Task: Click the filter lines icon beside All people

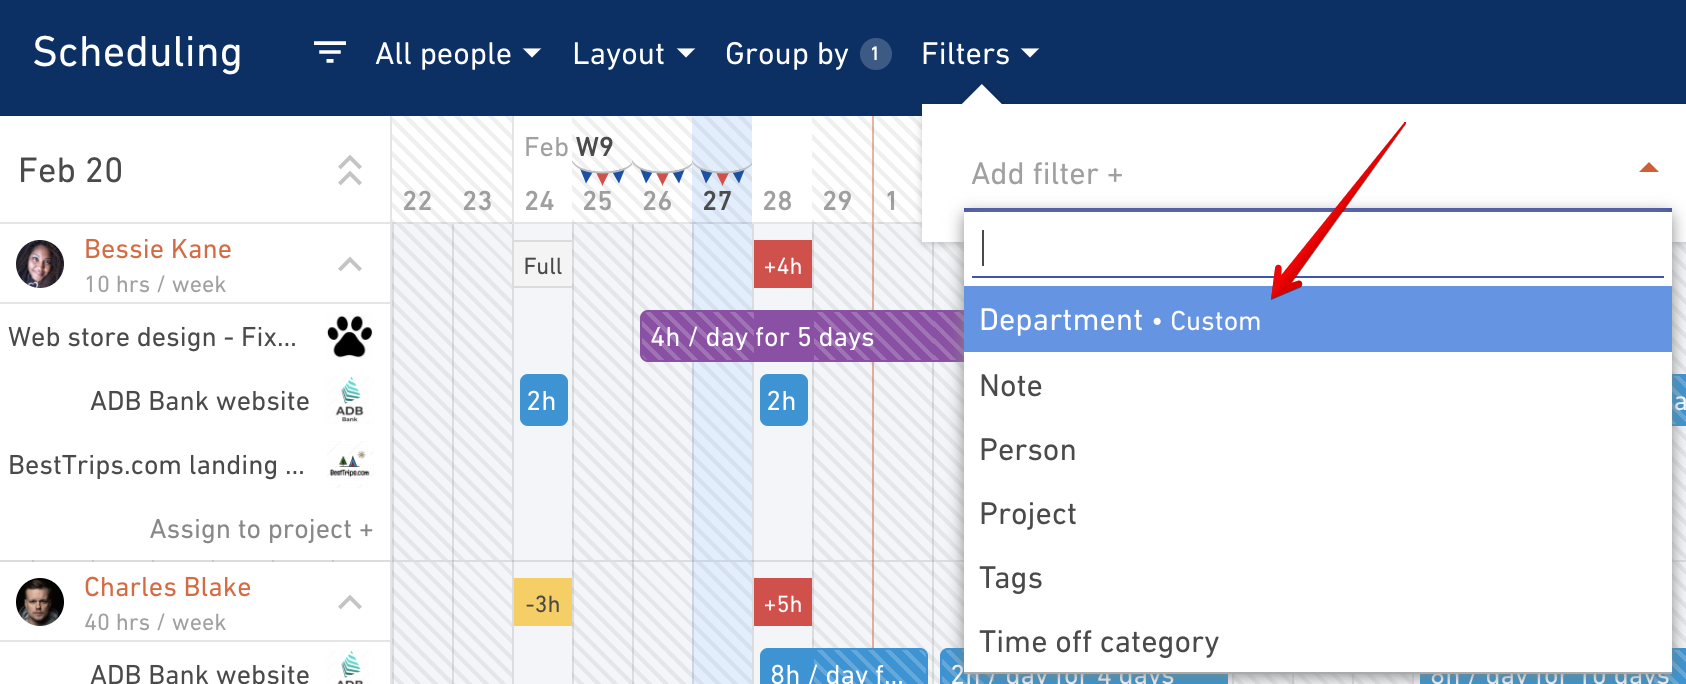Action: pos(329,53)
